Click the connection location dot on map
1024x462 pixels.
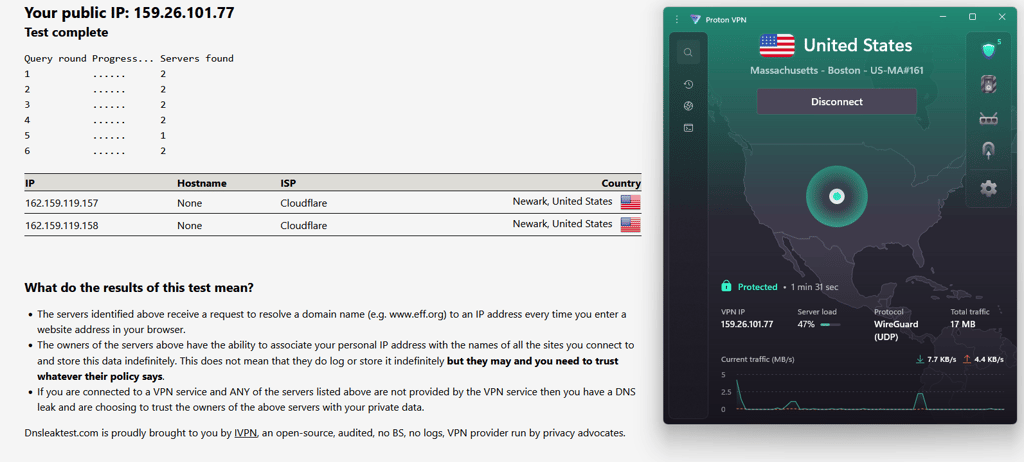click(837, 196)
